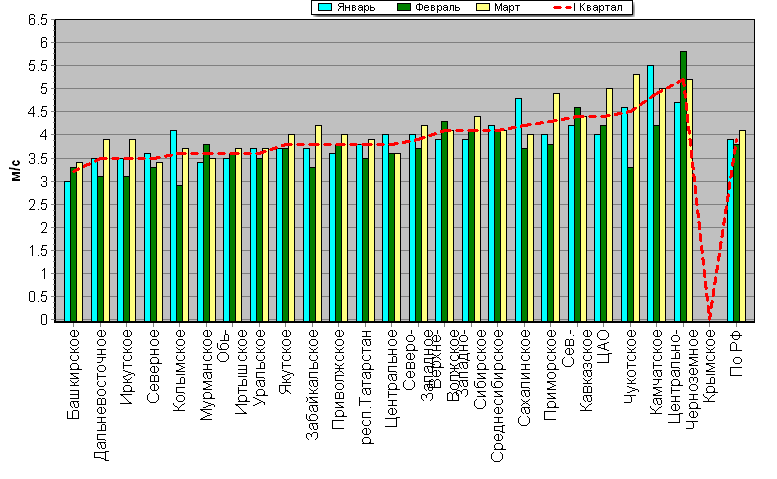Click the red dashed I Квартал legend marker
This screenshot has width=777, height=479.
[x=561, y=7]
